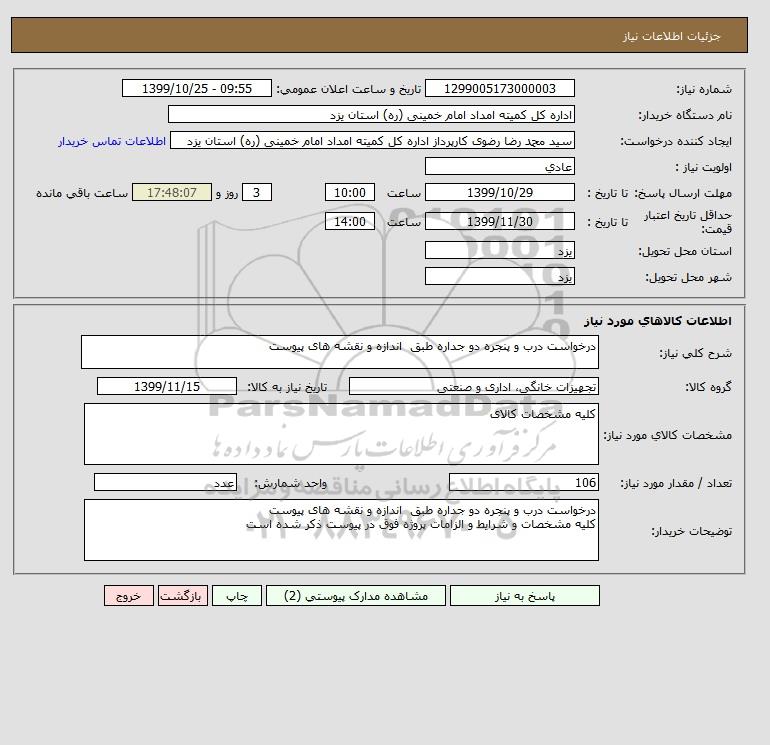Click the 'اولویت نیاز :' label
Image resolution: width=770 pixels, height=745 pixels.
704,167
